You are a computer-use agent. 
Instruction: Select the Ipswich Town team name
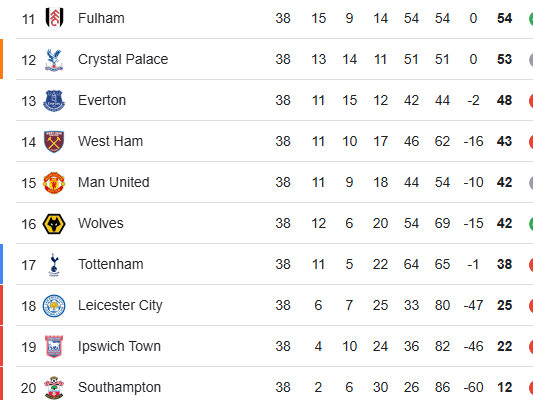(x=119, y=347)
